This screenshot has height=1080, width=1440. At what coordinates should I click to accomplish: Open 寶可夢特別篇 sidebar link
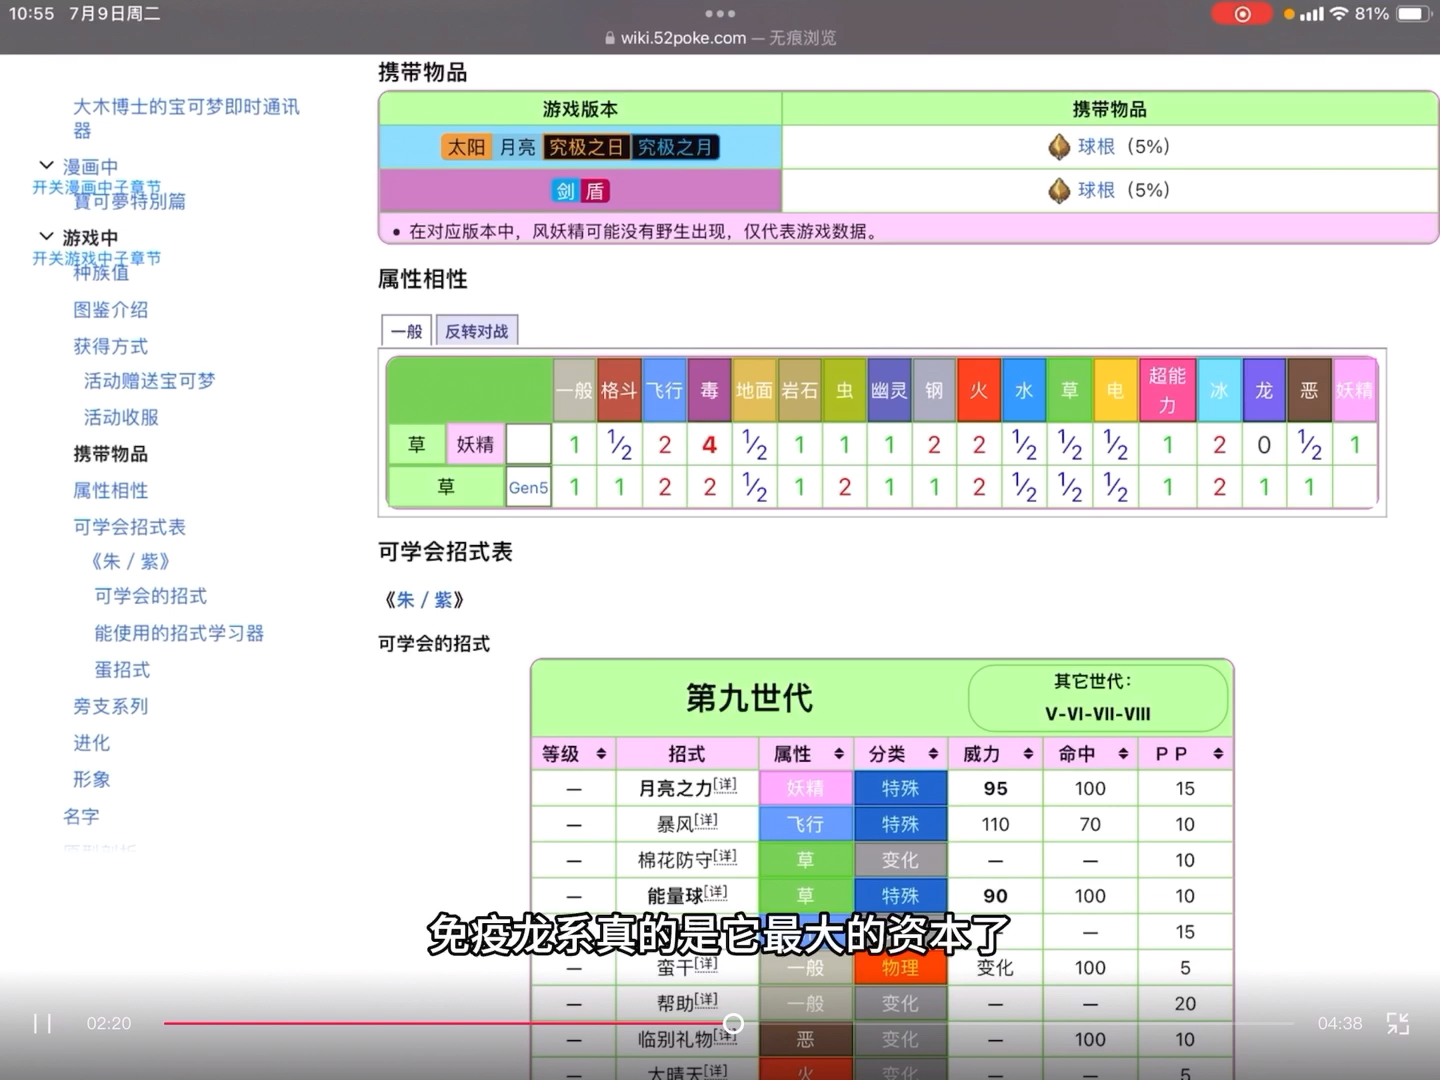pyautogui.click(x=130, y=201)
